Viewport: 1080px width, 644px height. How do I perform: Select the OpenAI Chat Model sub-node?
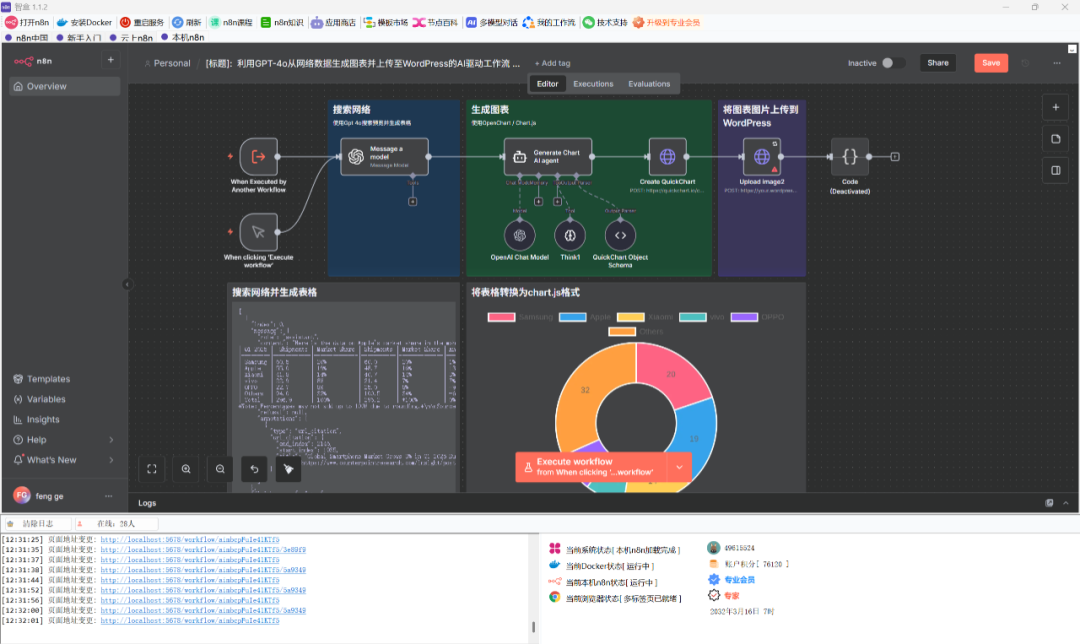click(519, 236)
